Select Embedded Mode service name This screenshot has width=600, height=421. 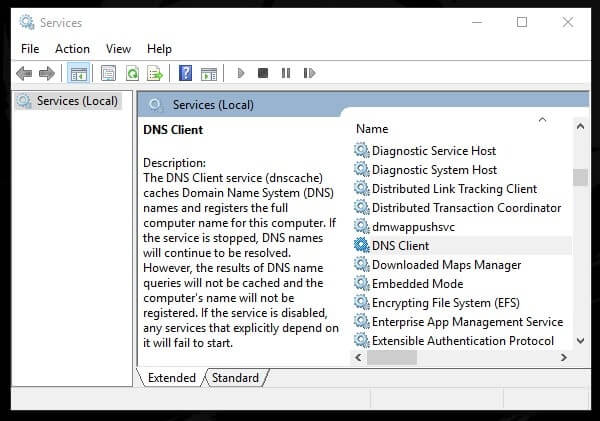[x=417, y=284]
